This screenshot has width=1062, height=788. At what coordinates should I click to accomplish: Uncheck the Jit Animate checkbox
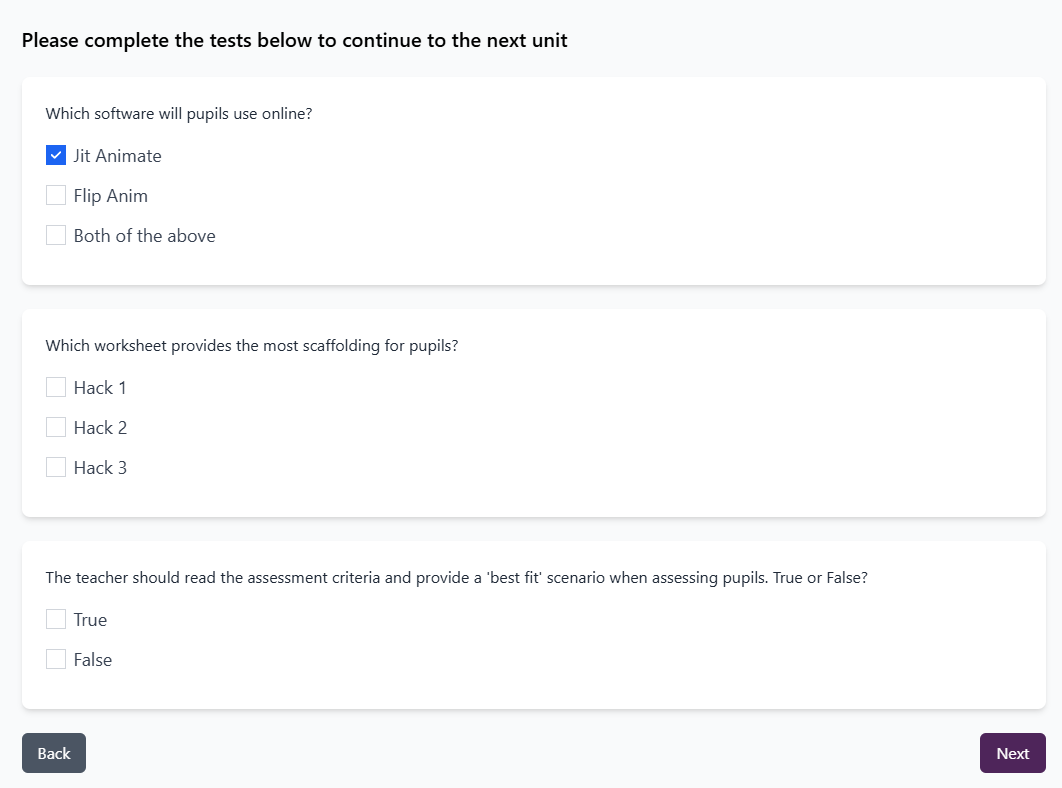coord(56,156)
